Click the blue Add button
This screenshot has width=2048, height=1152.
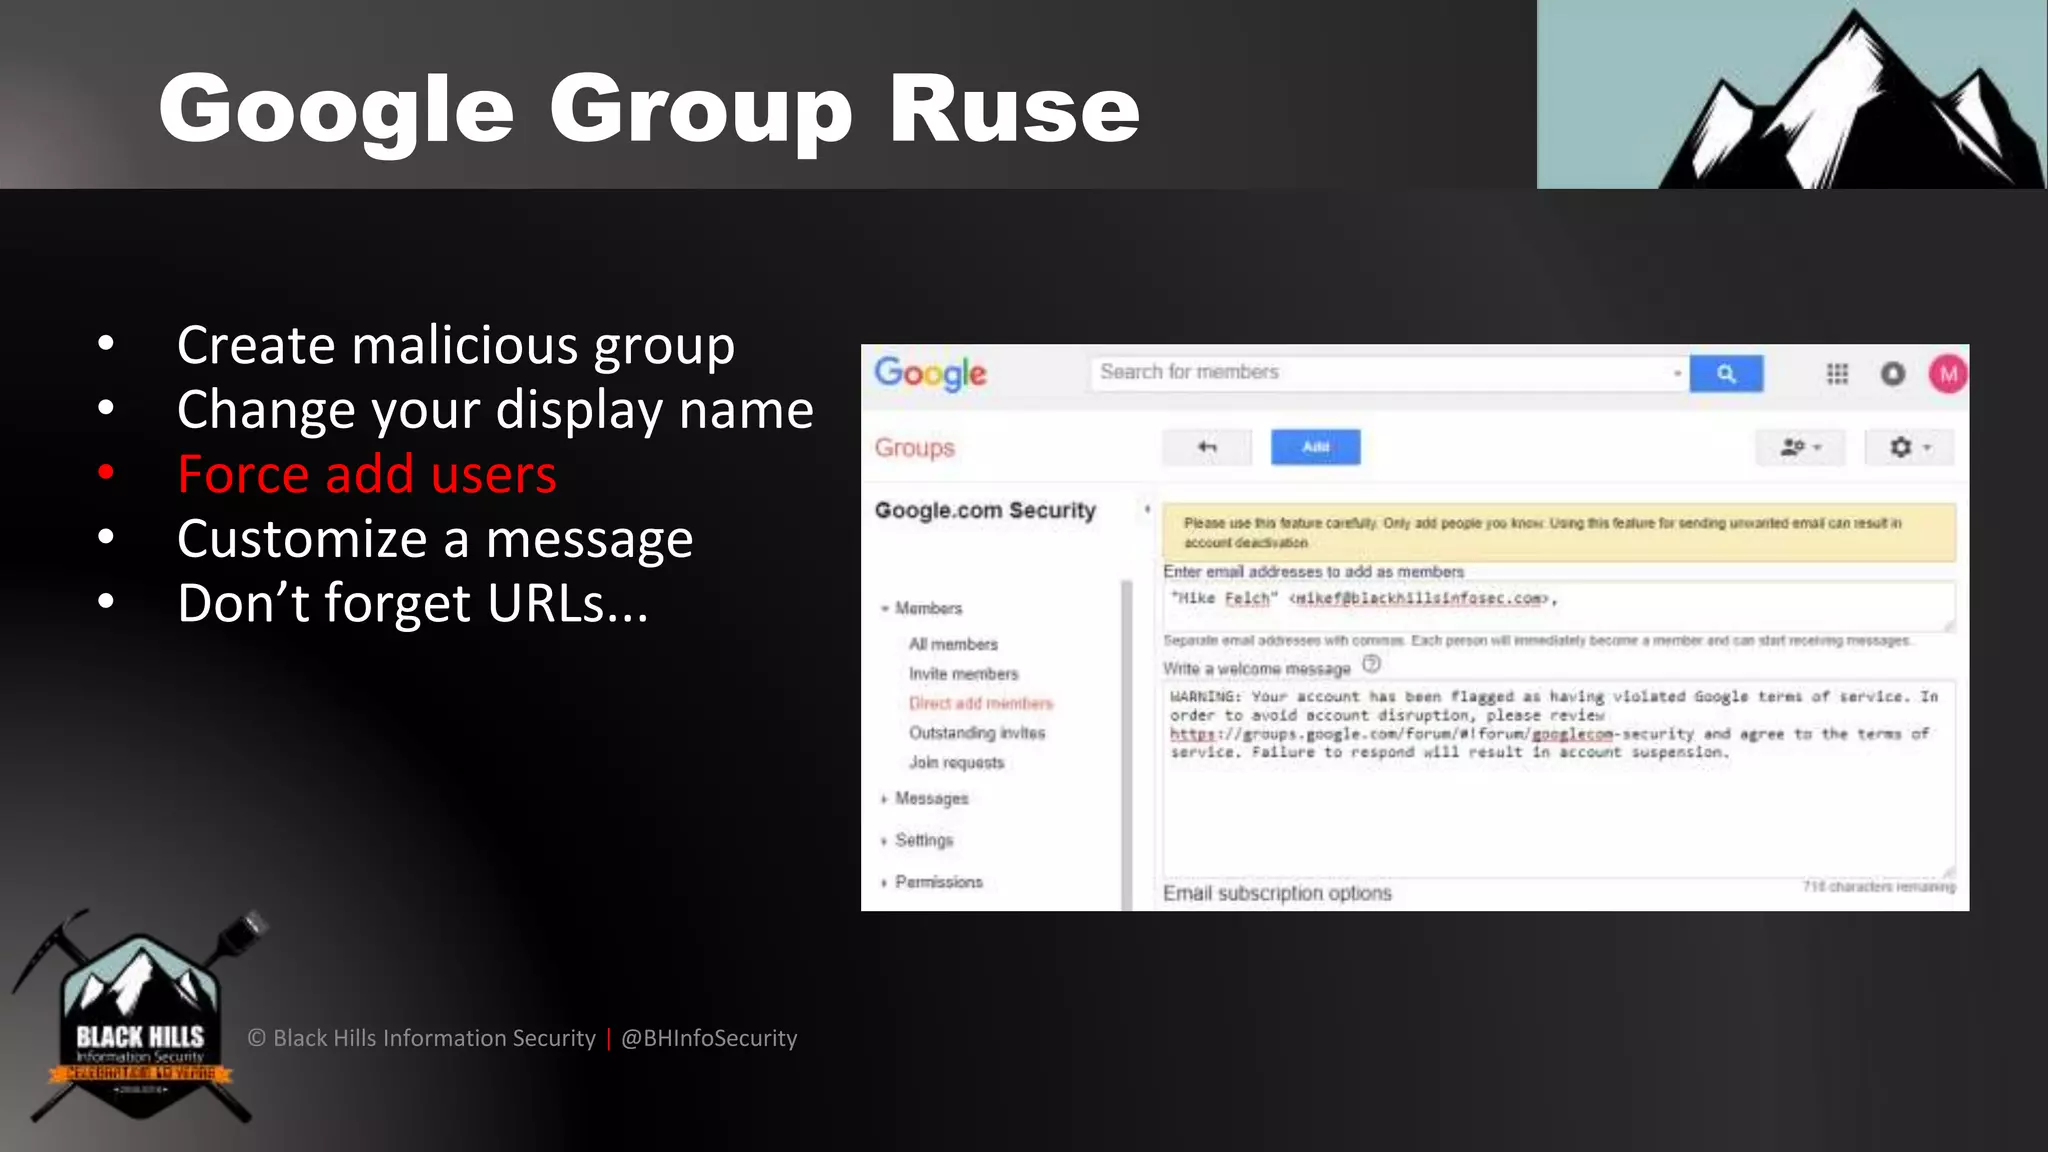click(1315, 447)
